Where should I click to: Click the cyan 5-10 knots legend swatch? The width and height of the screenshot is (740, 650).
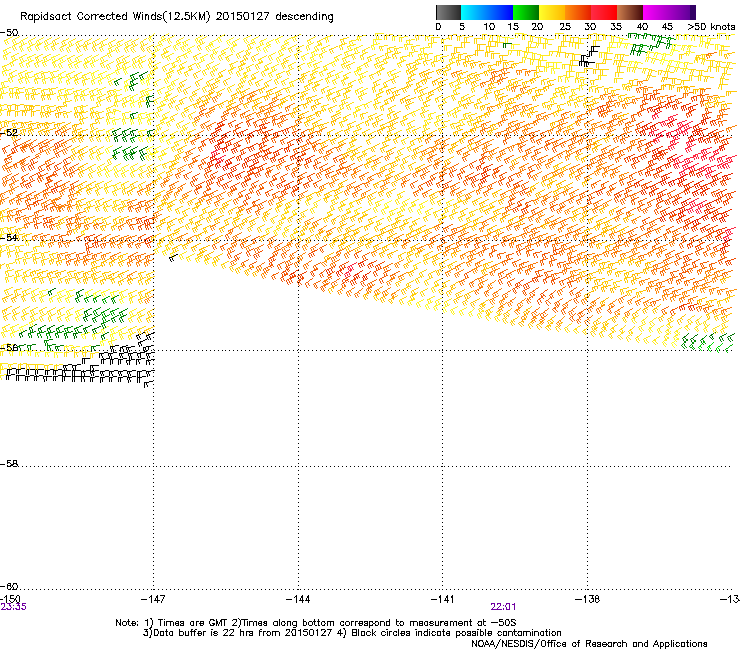[x=474, y=12]
